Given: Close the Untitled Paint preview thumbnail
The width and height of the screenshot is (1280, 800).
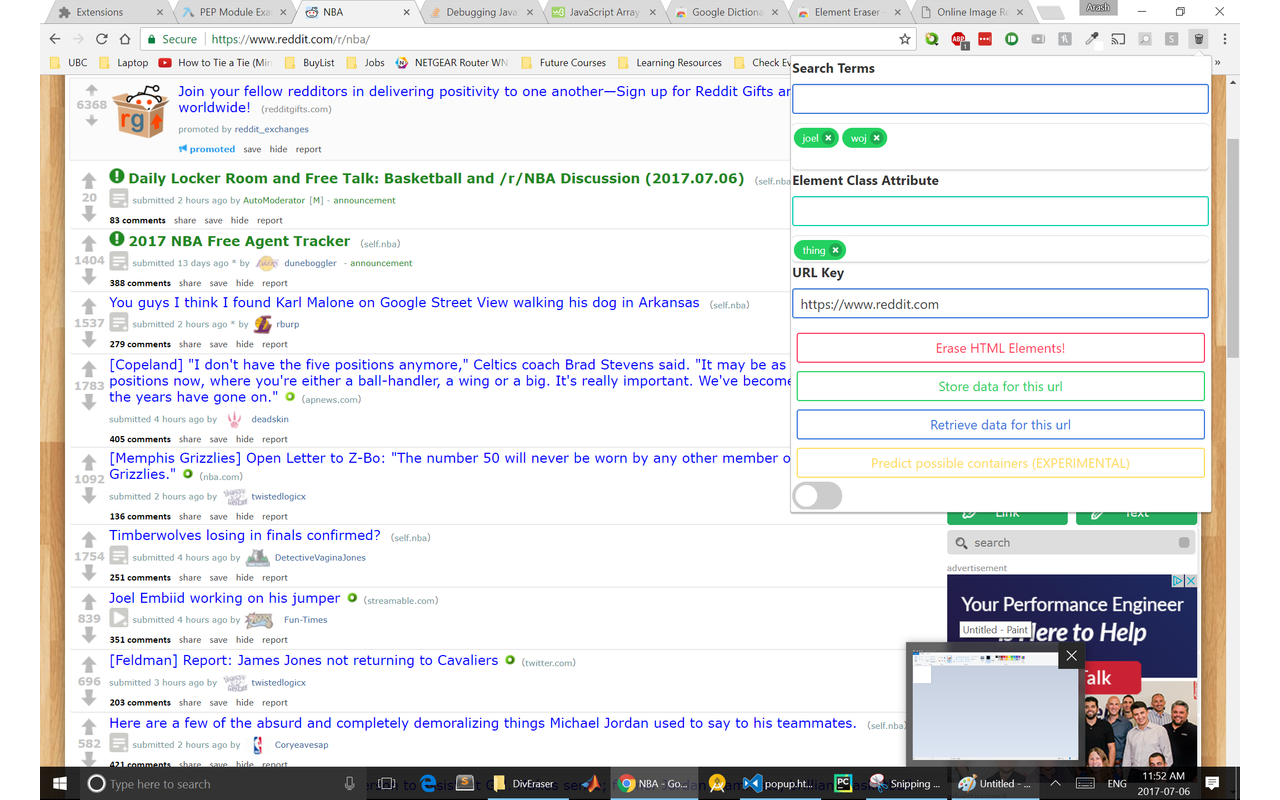Looking at the screenshot, I should coord(1071,656).
